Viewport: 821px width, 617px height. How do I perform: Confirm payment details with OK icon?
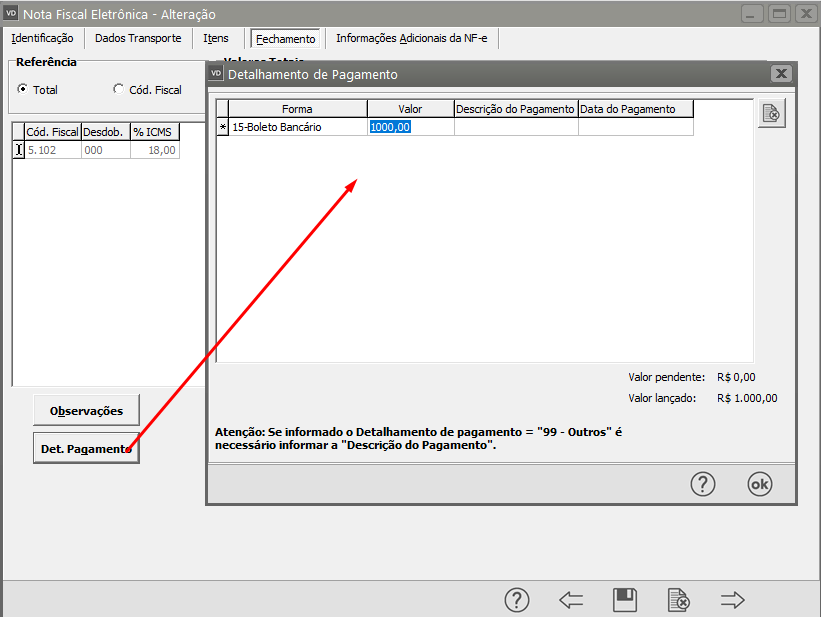760,483
